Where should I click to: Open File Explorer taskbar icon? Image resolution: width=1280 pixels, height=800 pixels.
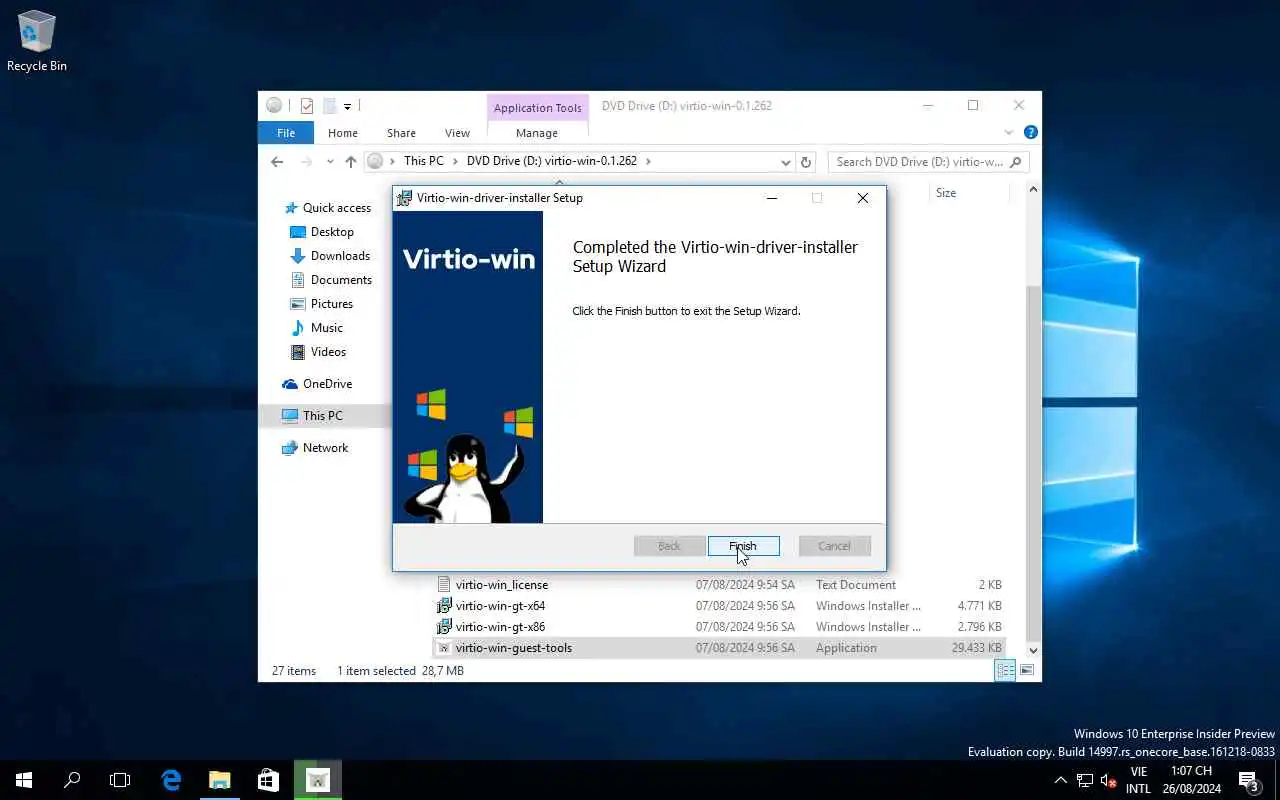[x=219, y=780]
